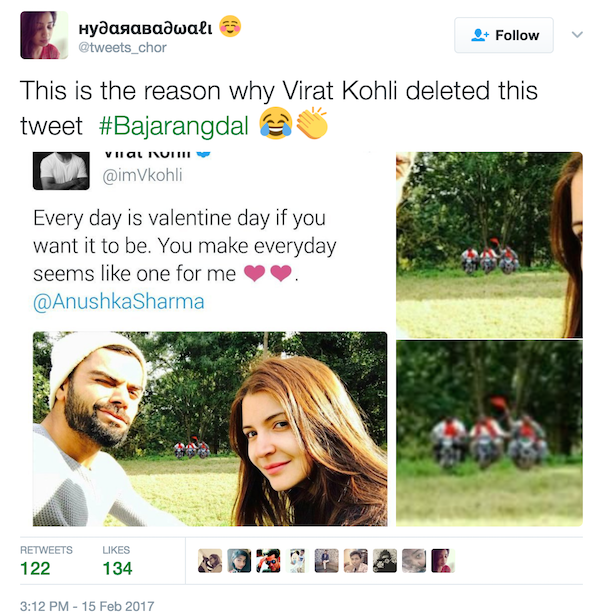This screenshot has height=616, width=600.
Task: Click the Virat Kohli avatar in embedded tweet
Action: (63, 170)
